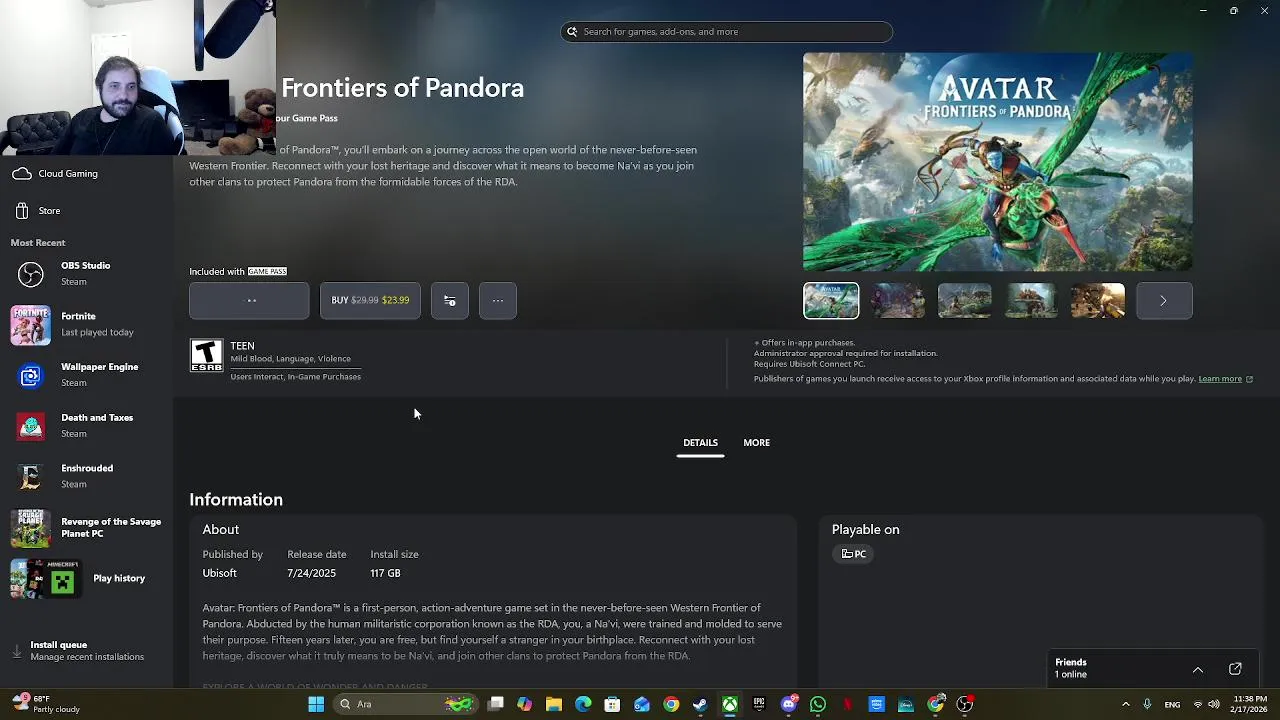Switch to the MORE tab

(757, 443)
